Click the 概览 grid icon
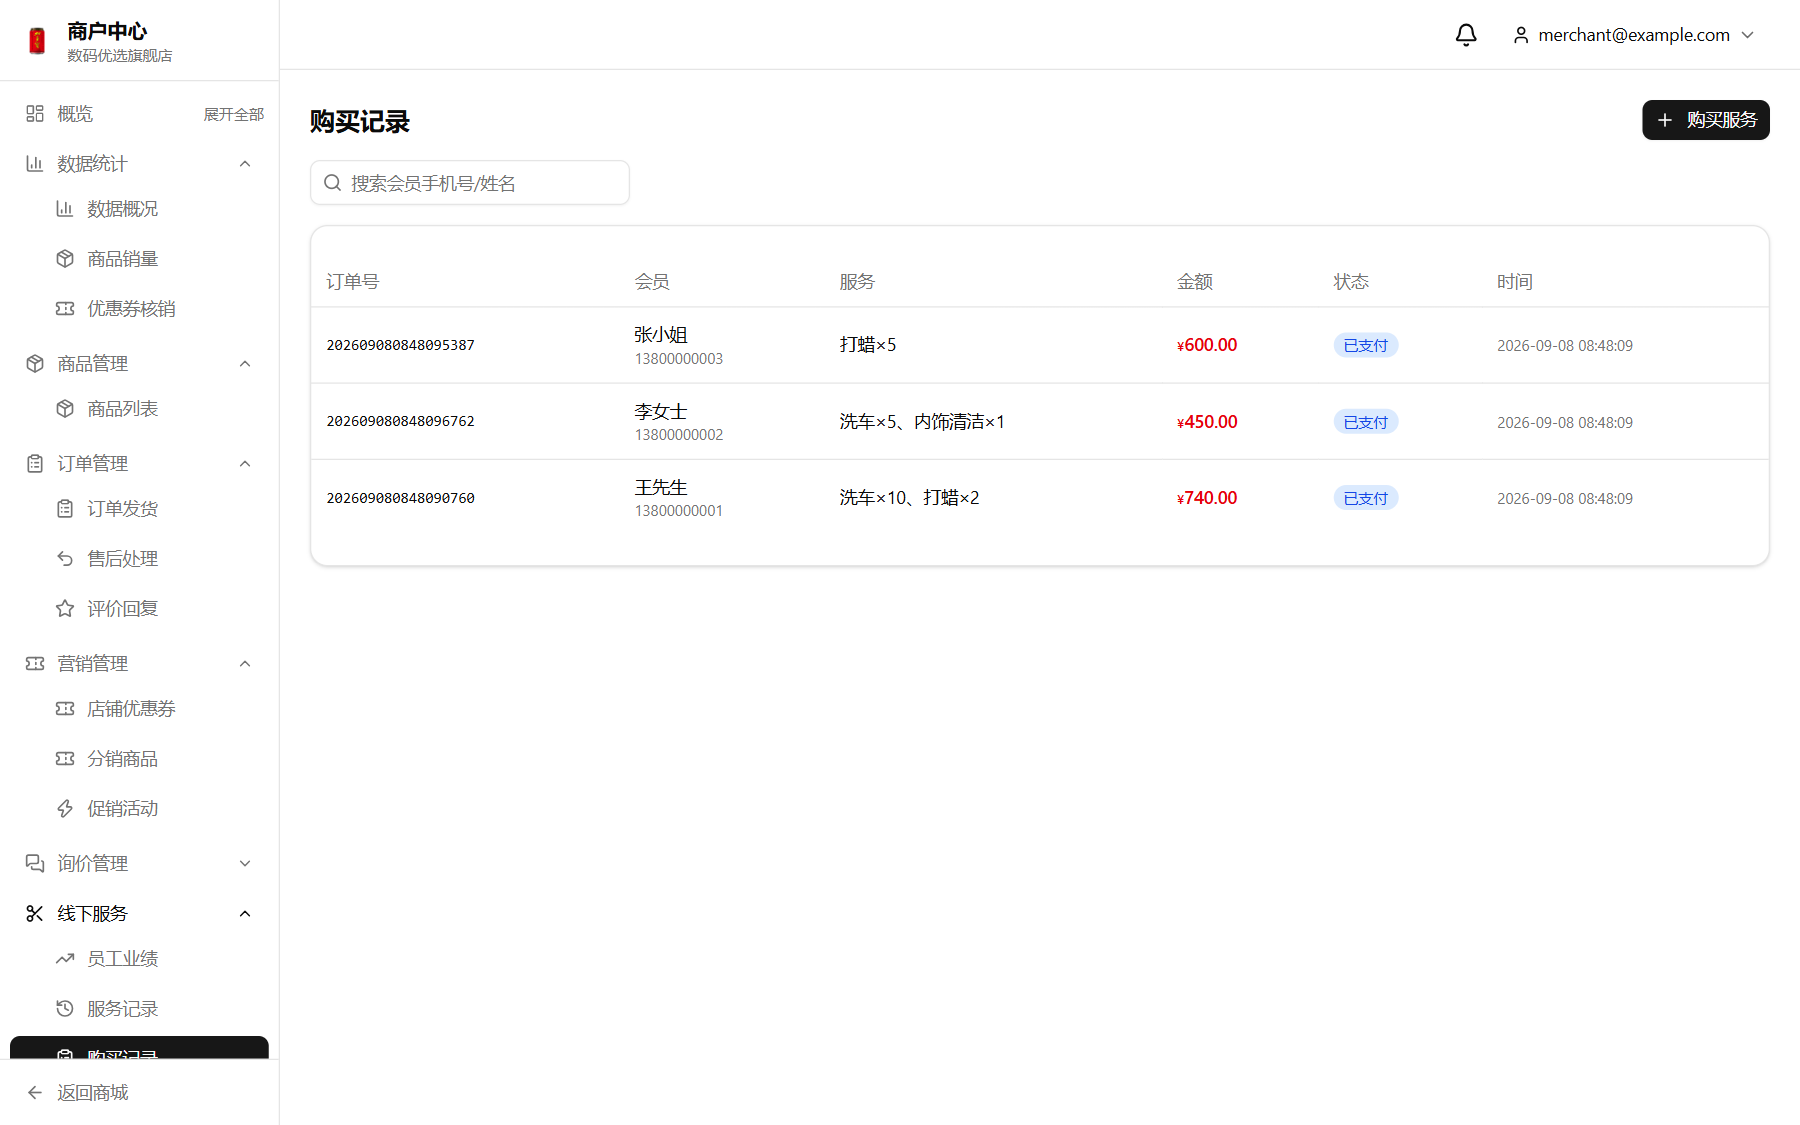The height and width of the screenshot is (1125, 1800). (35, 114)
